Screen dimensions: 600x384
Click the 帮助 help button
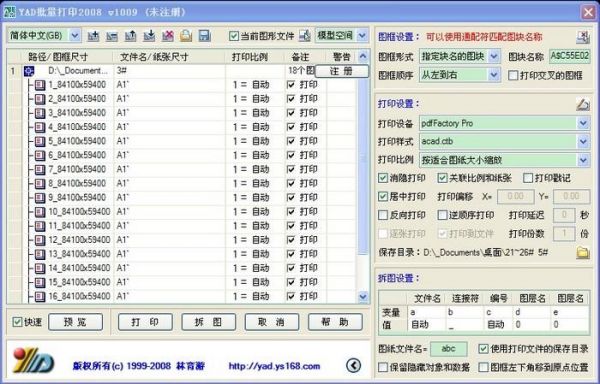click(x=335, y=322)
